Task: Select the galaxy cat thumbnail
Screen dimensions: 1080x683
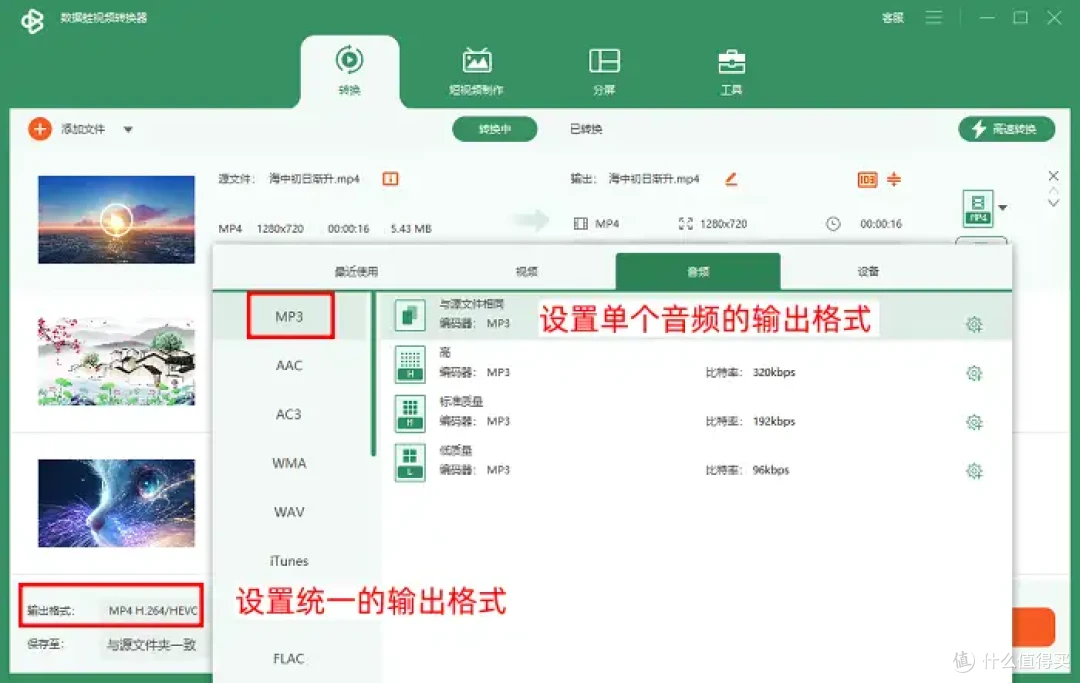Action: (x=116, y=503)
